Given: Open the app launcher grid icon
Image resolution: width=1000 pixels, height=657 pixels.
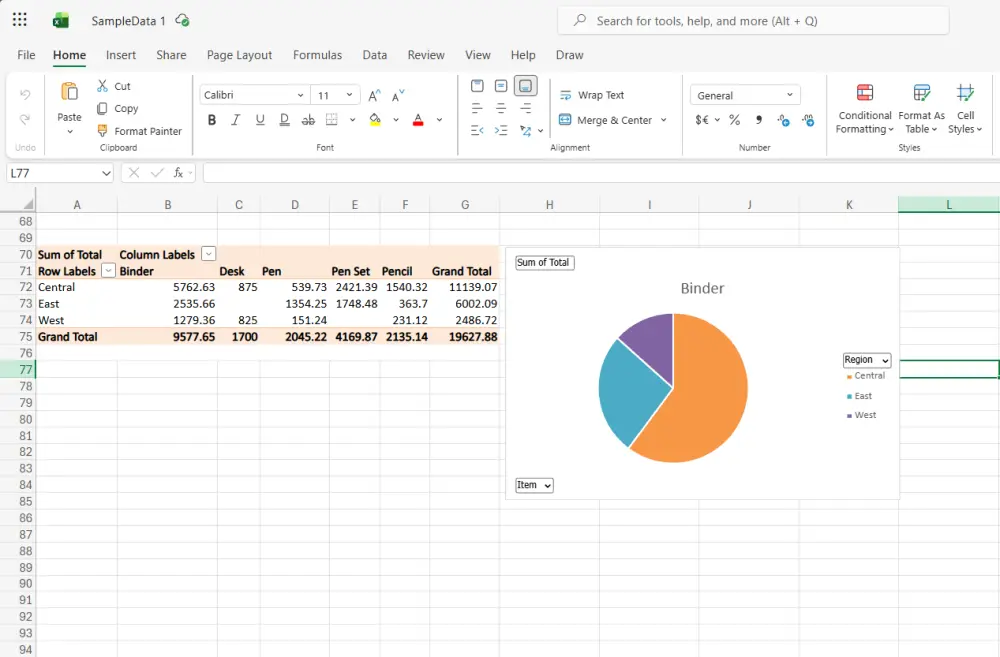Looking at the screenshot, I should [x=20, y=20].
